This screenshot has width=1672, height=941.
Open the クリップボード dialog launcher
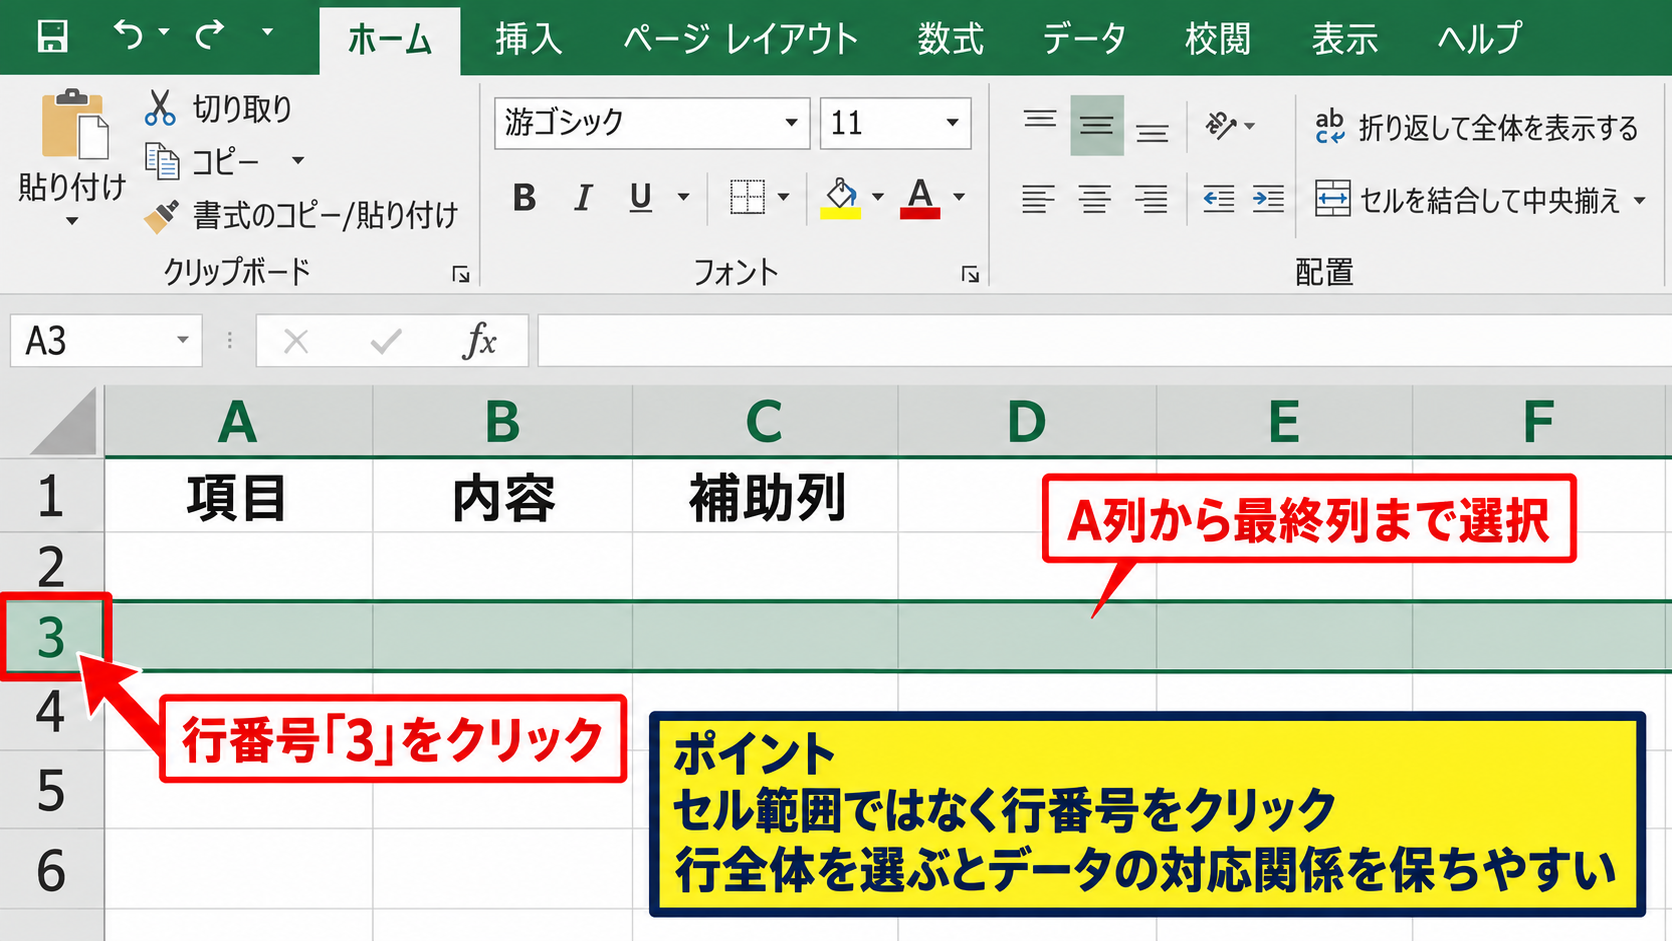coord(461,274)
